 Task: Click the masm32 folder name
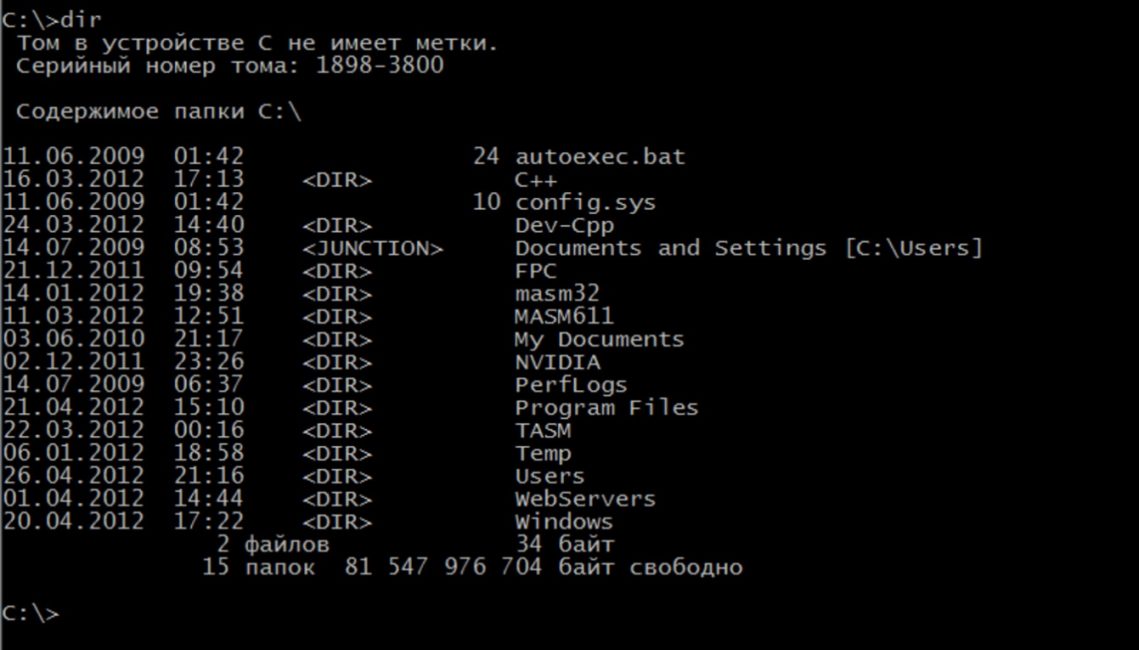[557, 293]
